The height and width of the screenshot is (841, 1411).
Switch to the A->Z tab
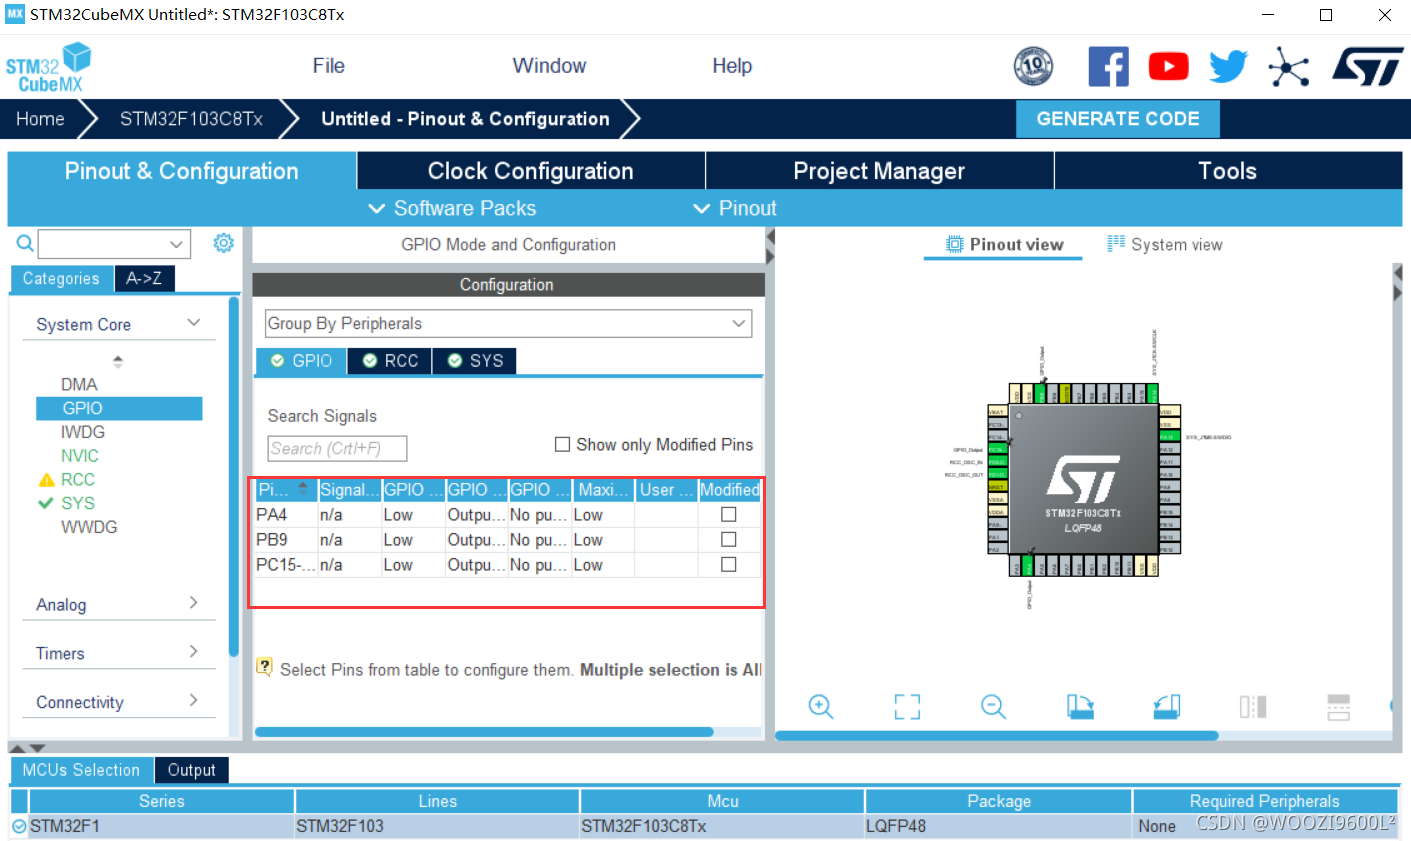[x=144, y=278]
